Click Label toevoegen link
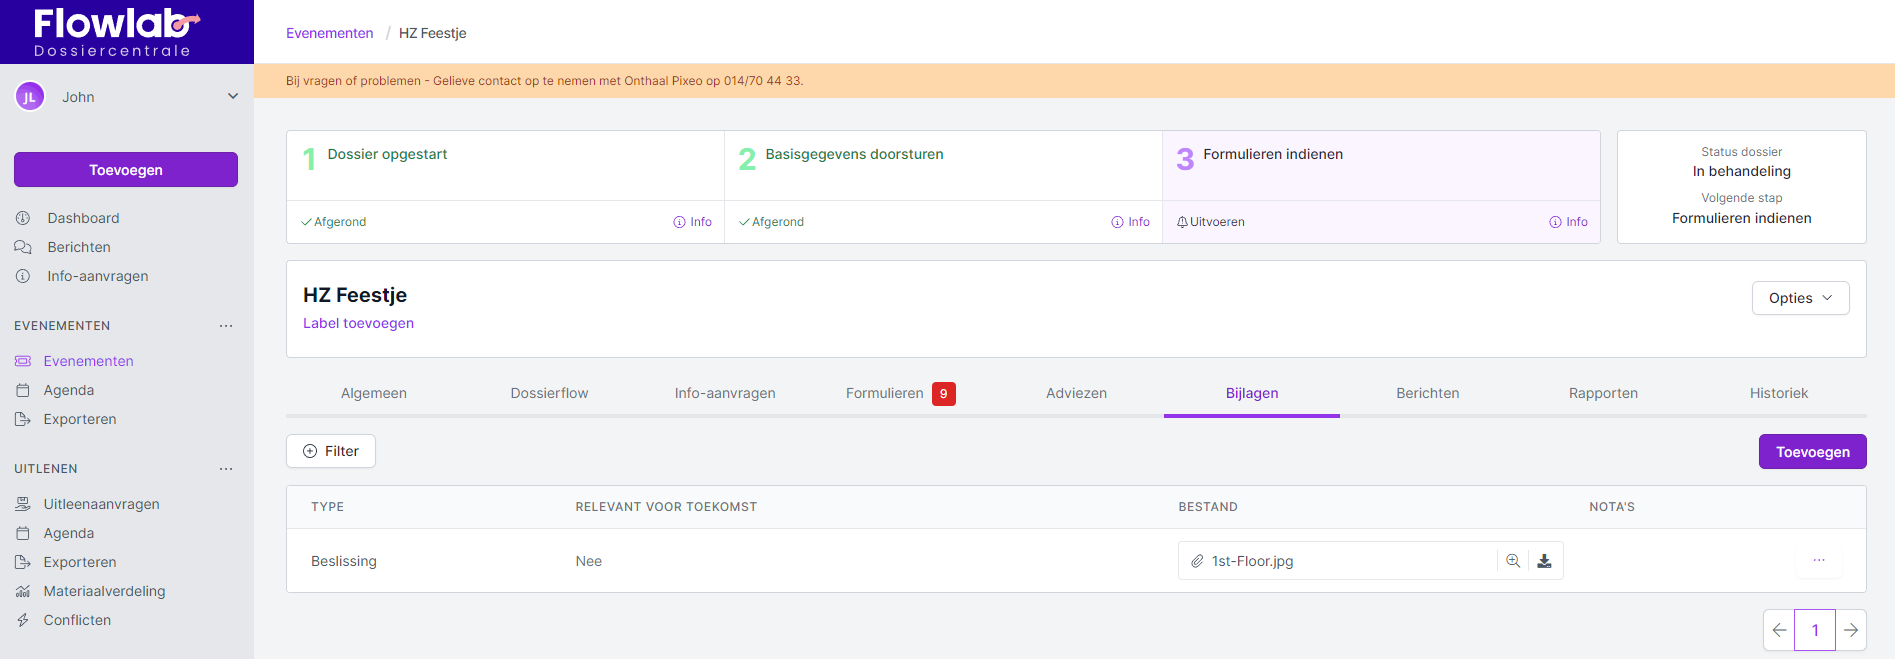 click(x=358, y=323)
